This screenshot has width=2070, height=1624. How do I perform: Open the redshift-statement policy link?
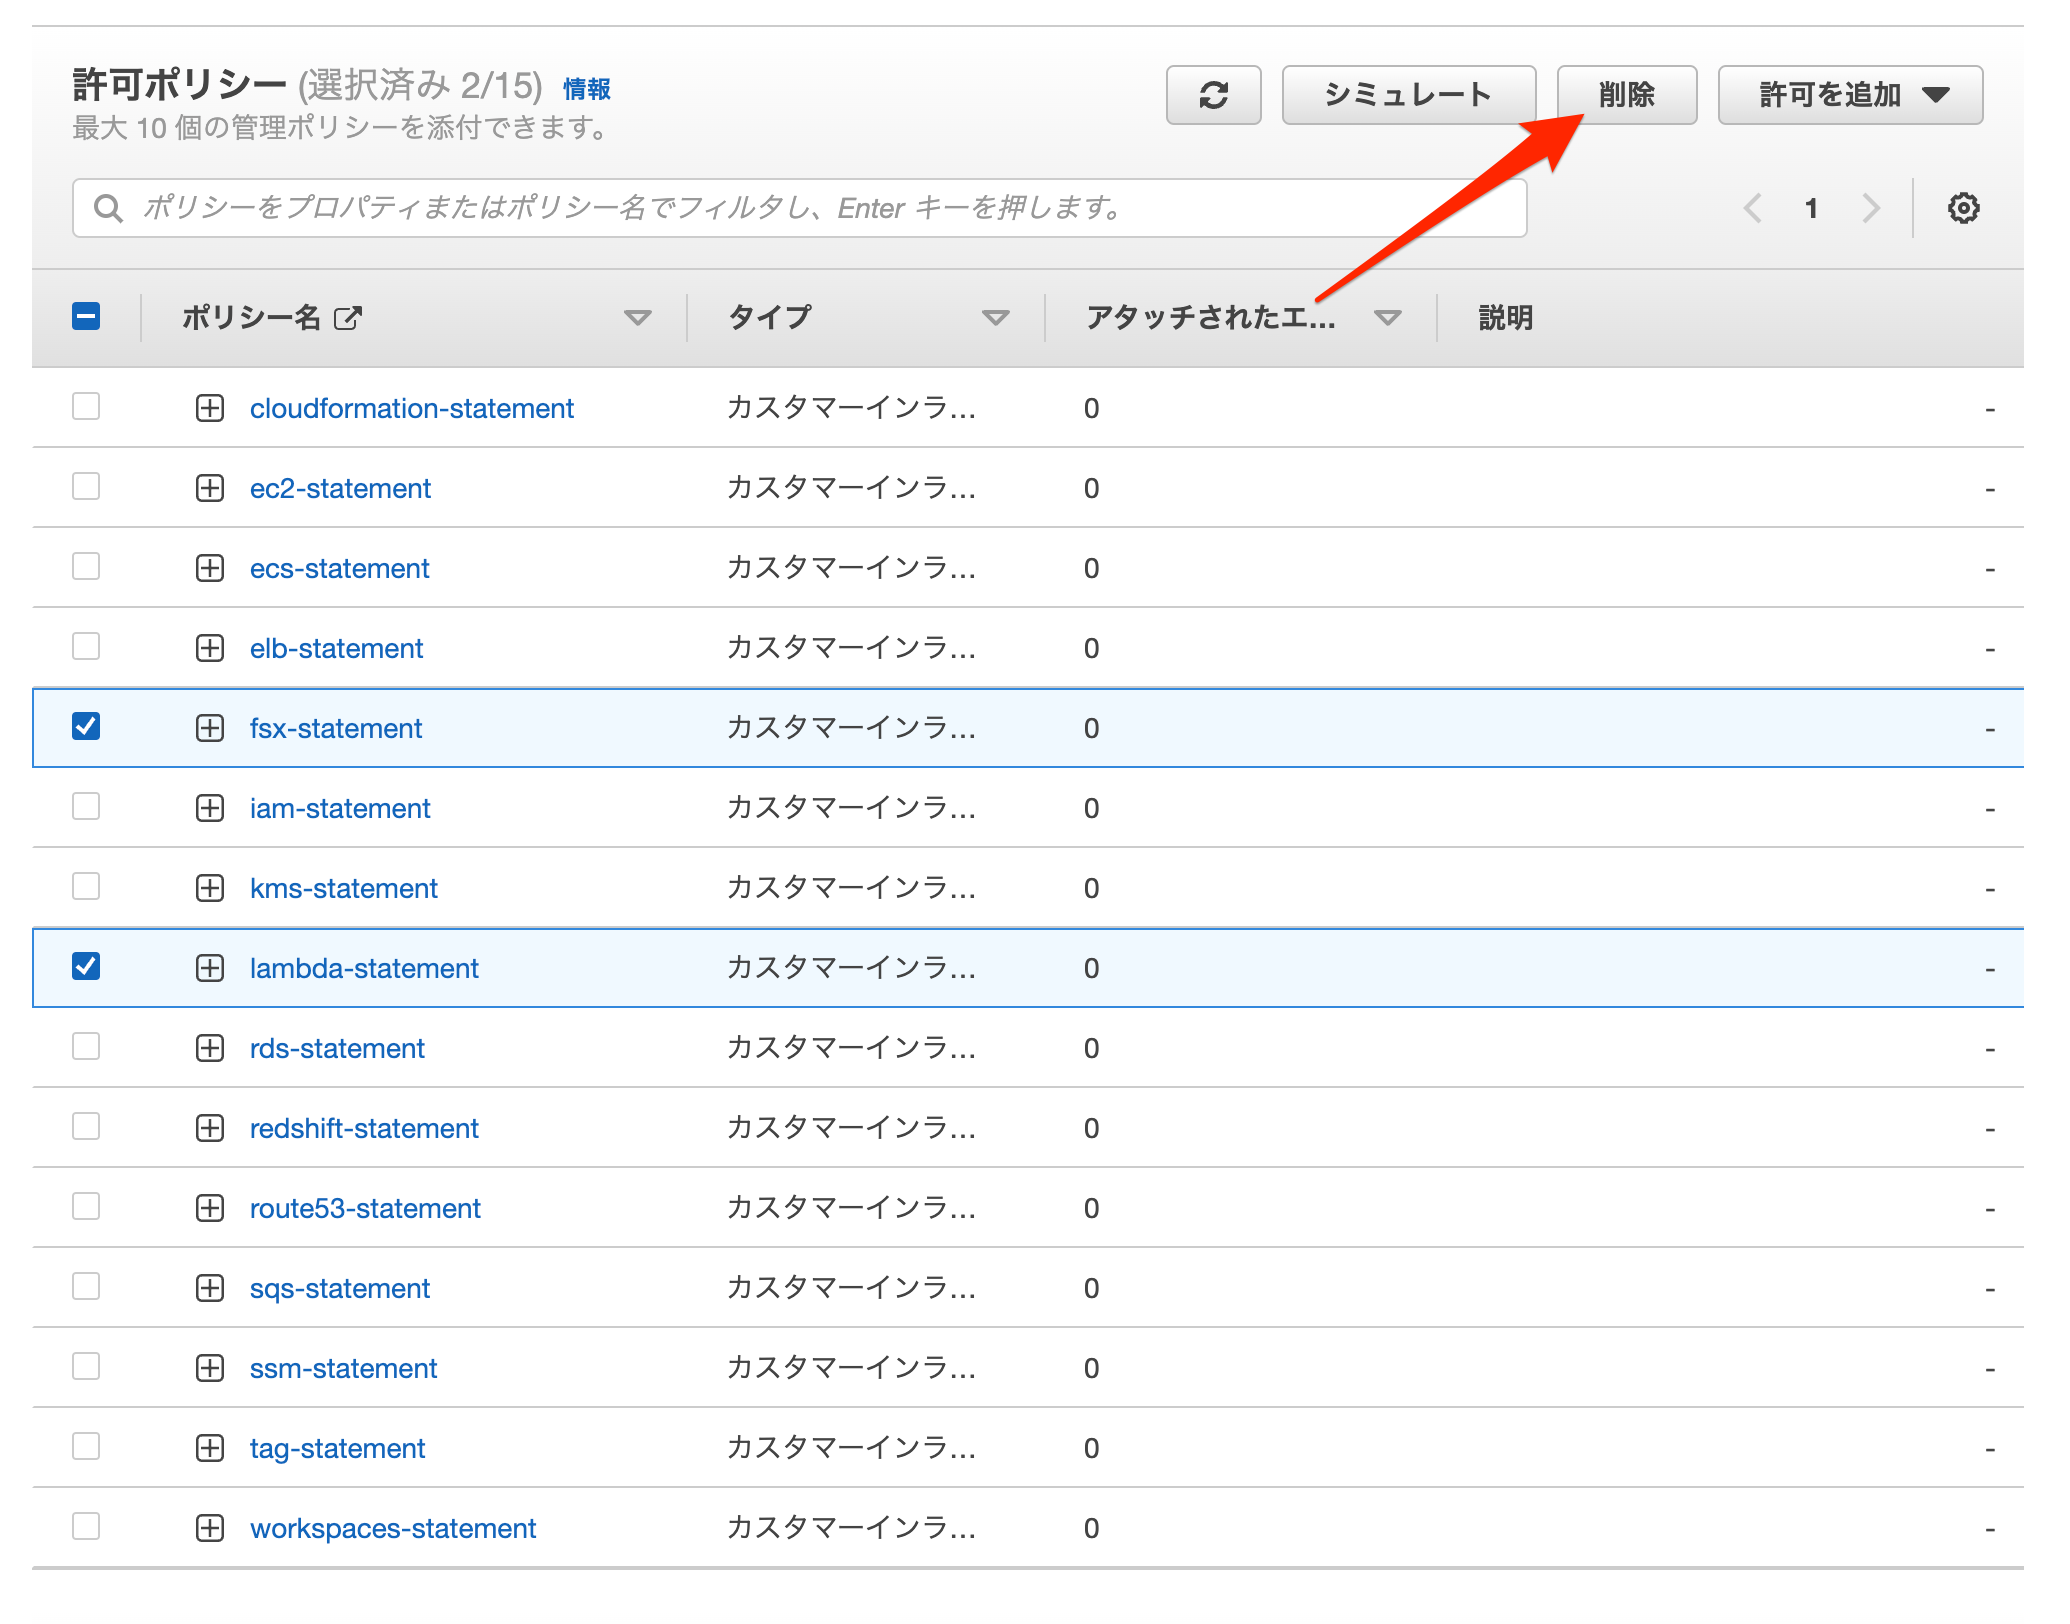[x=364, y=1128]
